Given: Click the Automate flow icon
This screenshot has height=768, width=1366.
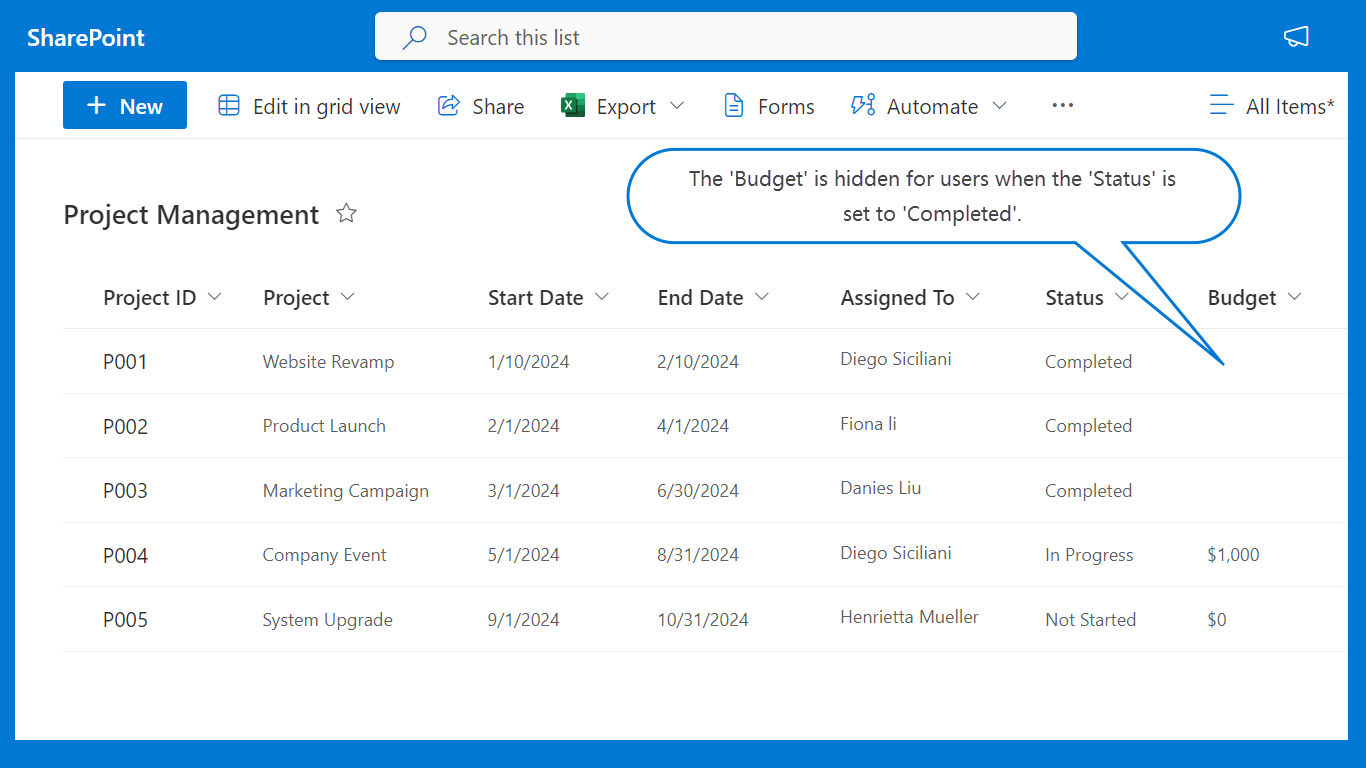Looking at the screenshot, I should tap(863, 106).
